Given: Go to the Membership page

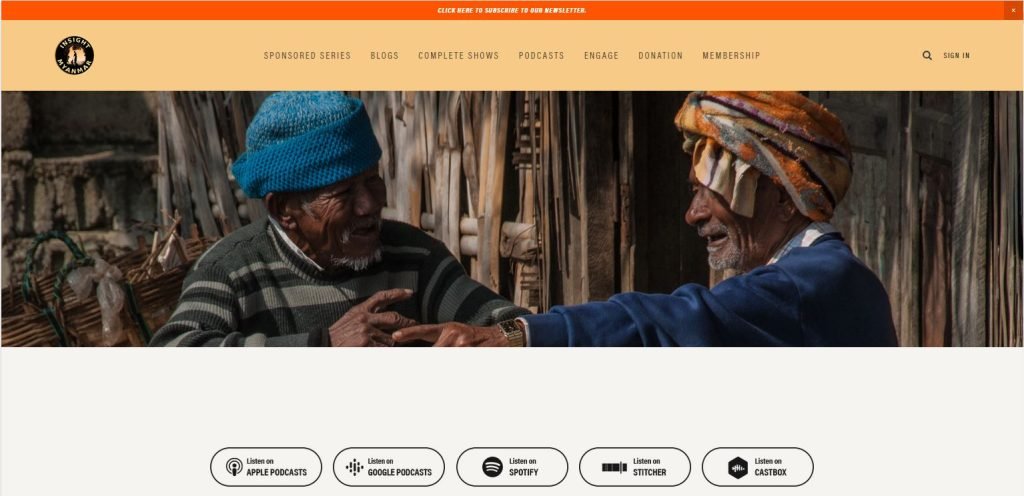Looking at the screenshot, I should [x=731, y=55].
